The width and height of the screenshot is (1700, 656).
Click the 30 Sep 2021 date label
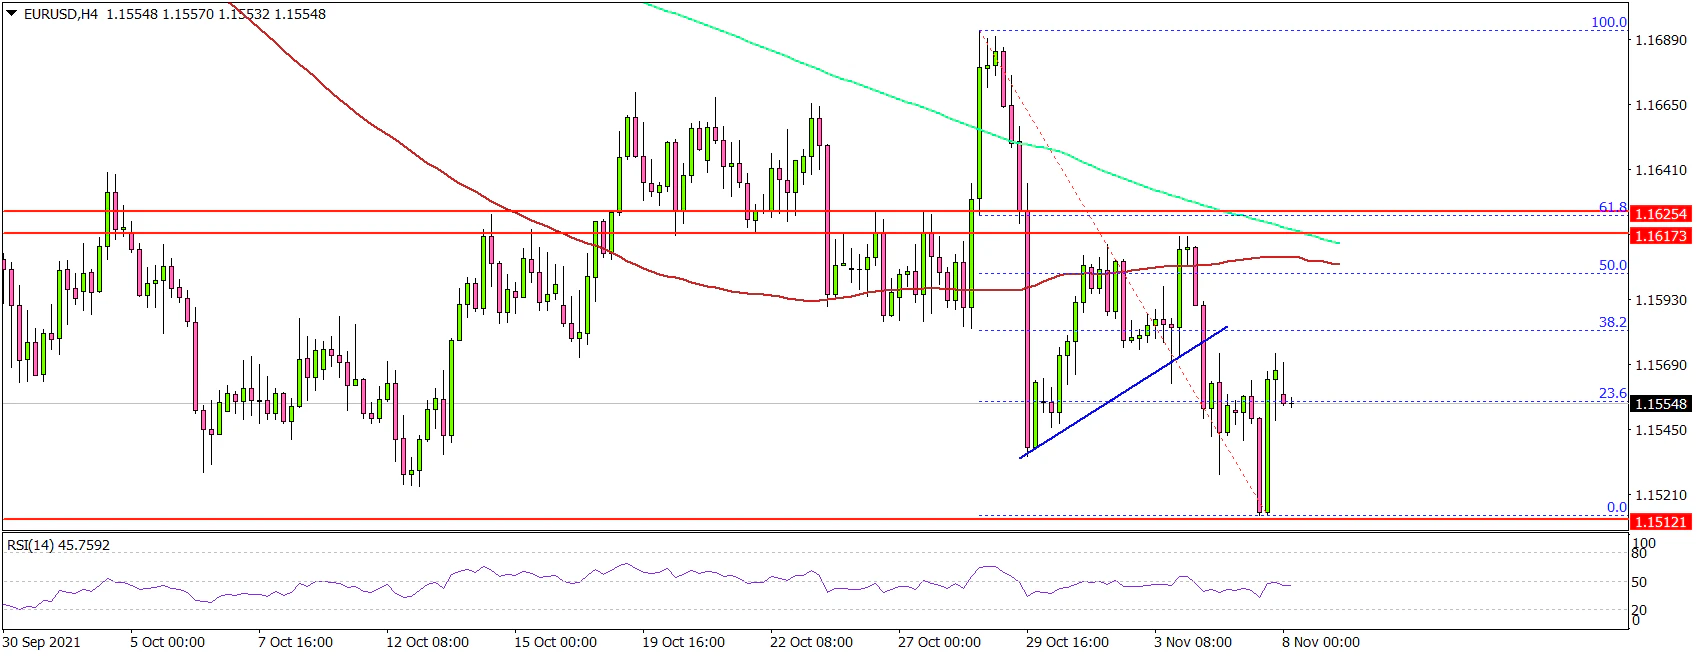click(42, 642)
